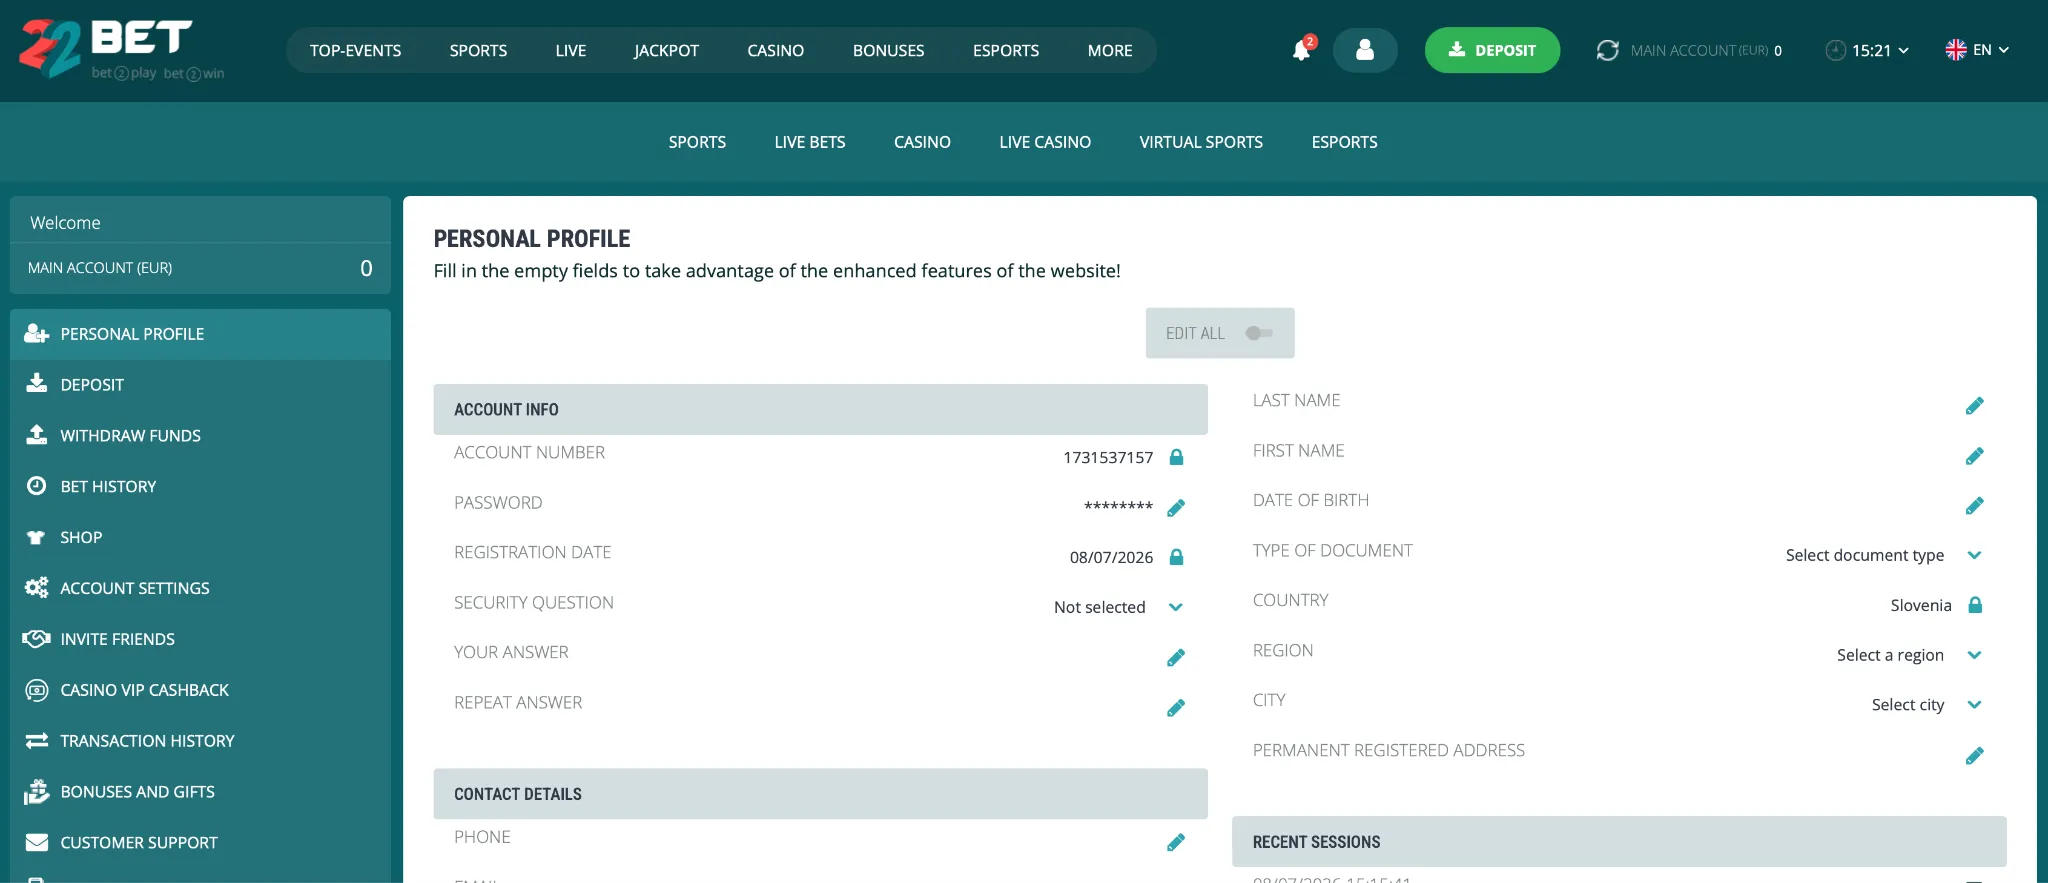Viewport: 2048px width, 883px height.
Task: Edit password pencil icon
Action: tap(1176, 508)
